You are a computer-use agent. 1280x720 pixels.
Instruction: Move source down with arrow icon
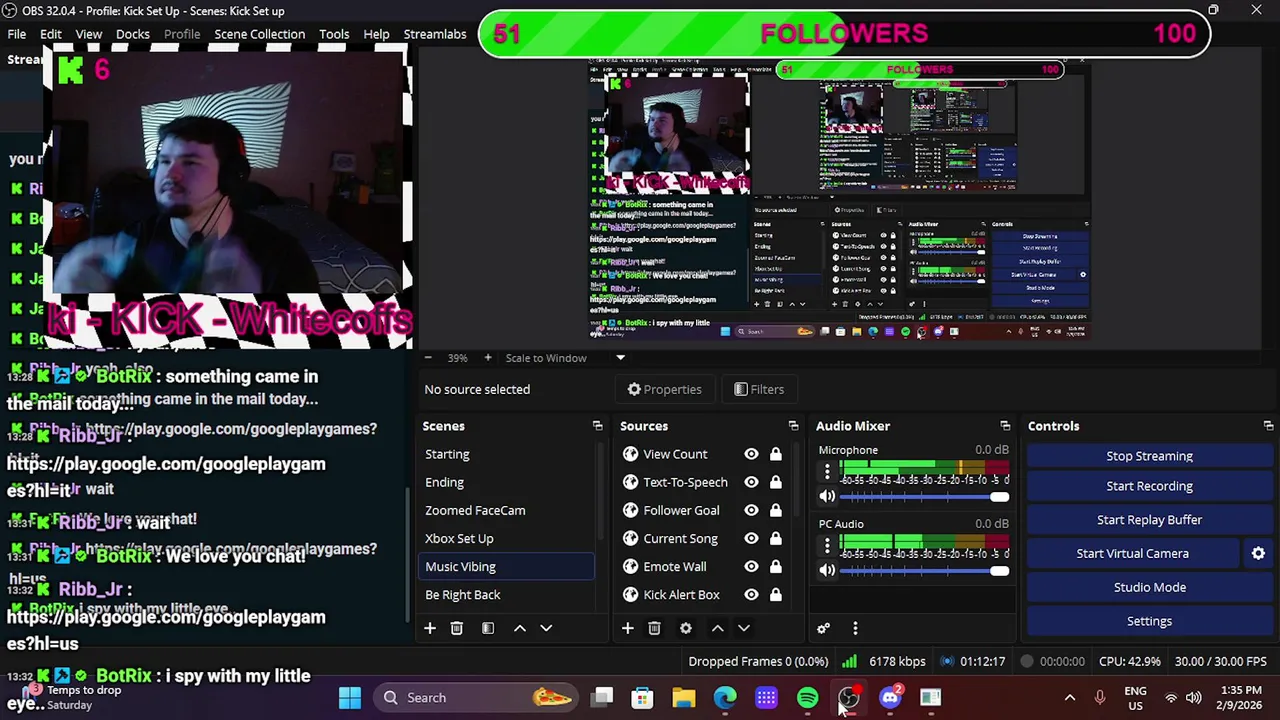[744, 628]
